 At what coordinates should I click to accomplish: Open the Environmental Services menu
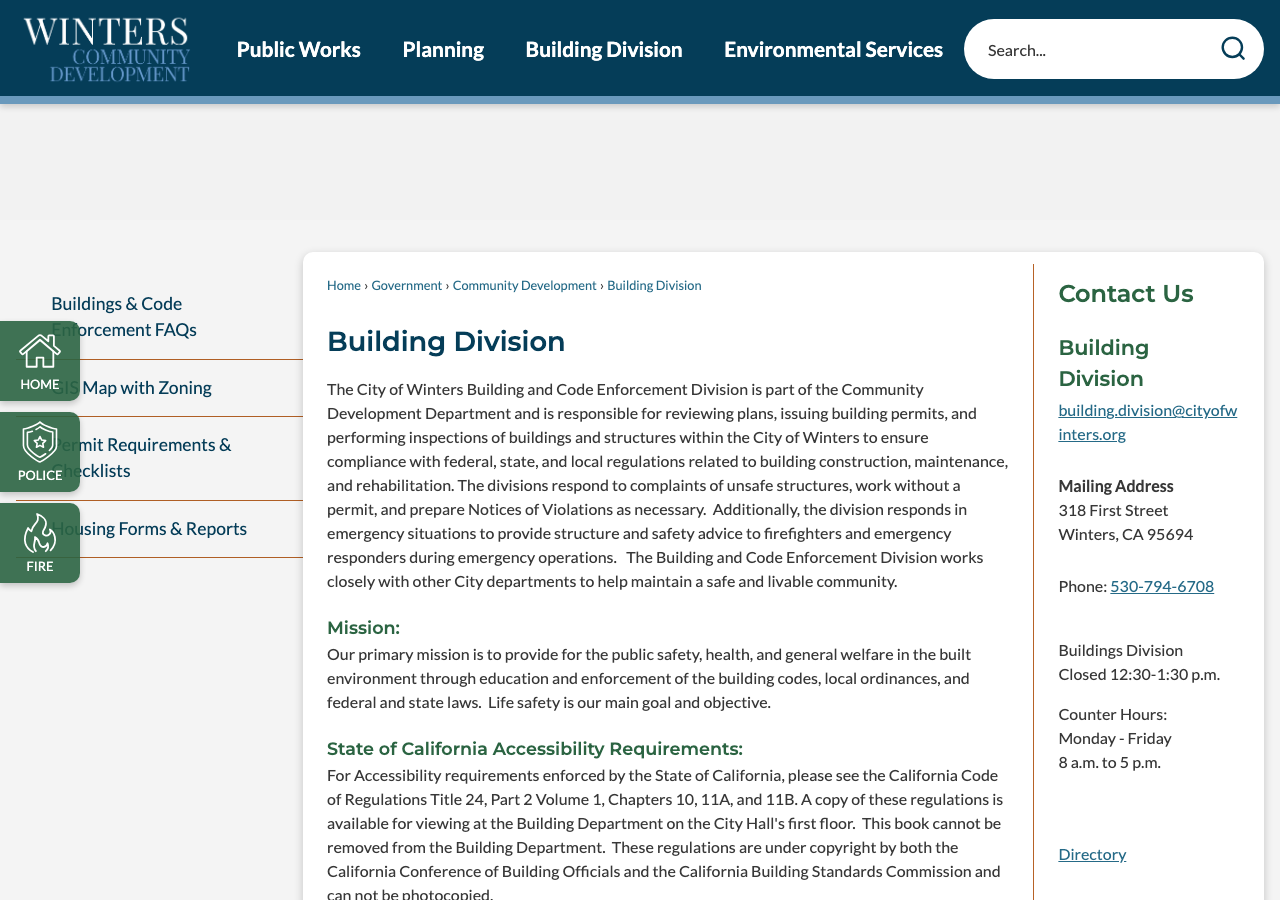coord(833,49)
